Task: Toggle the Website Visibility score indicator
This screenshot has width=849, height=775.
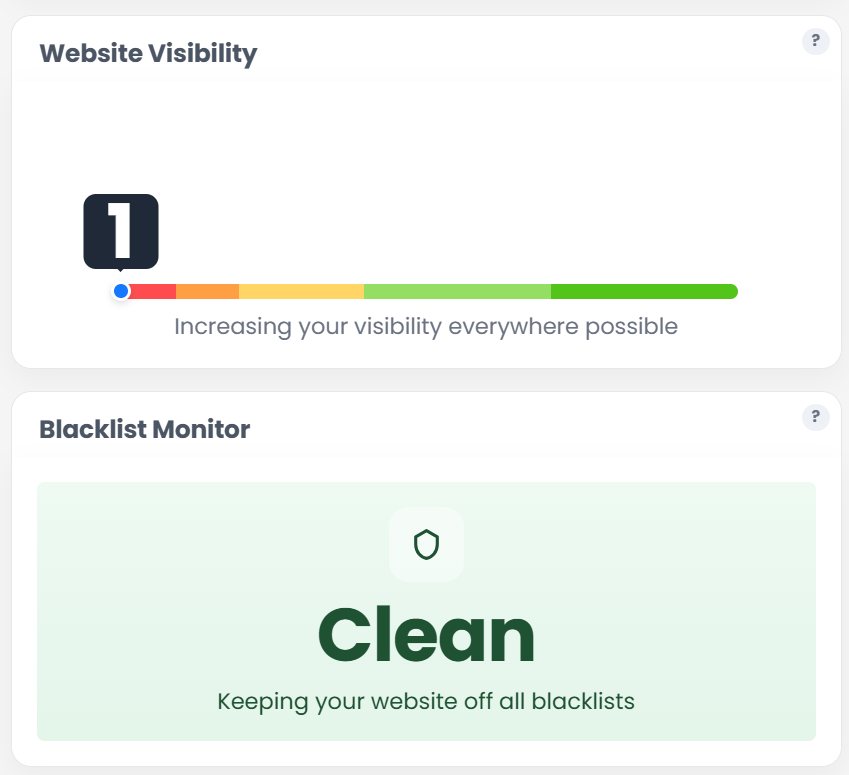Action: [x=120, y=230]
